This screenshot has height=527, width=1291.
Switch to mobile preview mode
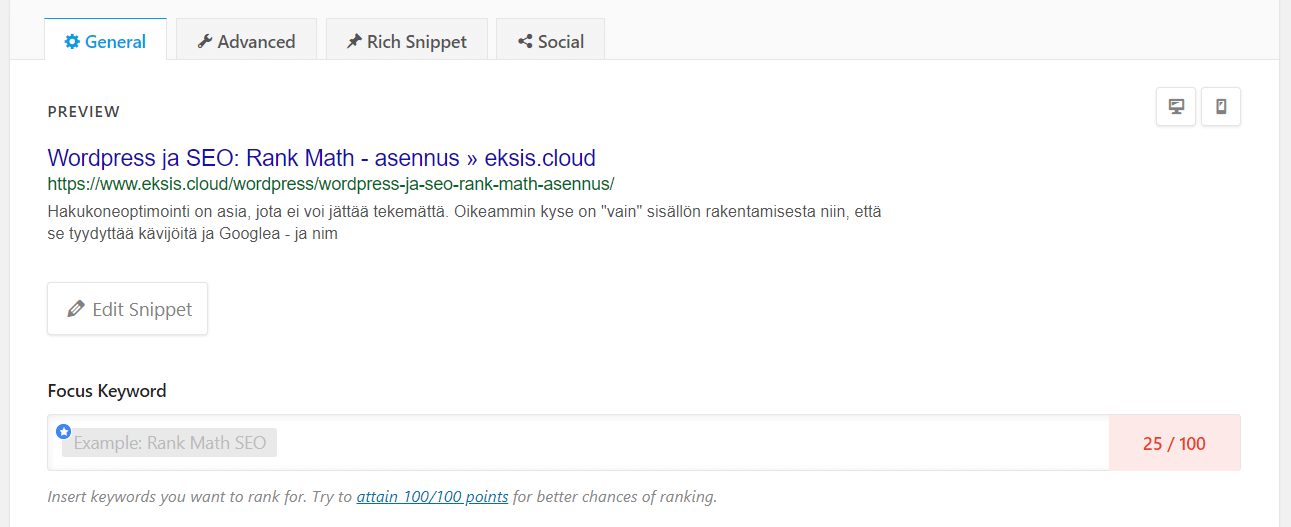[x=1221, y=107]
